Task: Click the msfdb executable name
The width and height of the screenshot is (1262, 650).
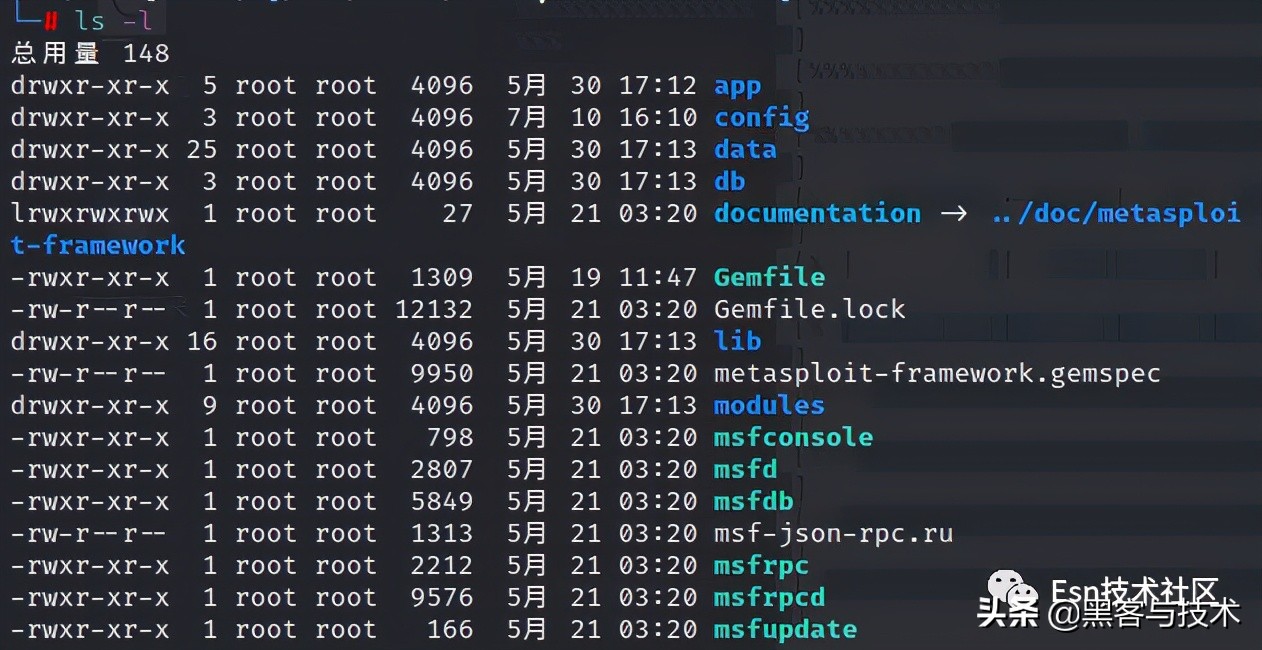Action: click(x=753, y=501)
